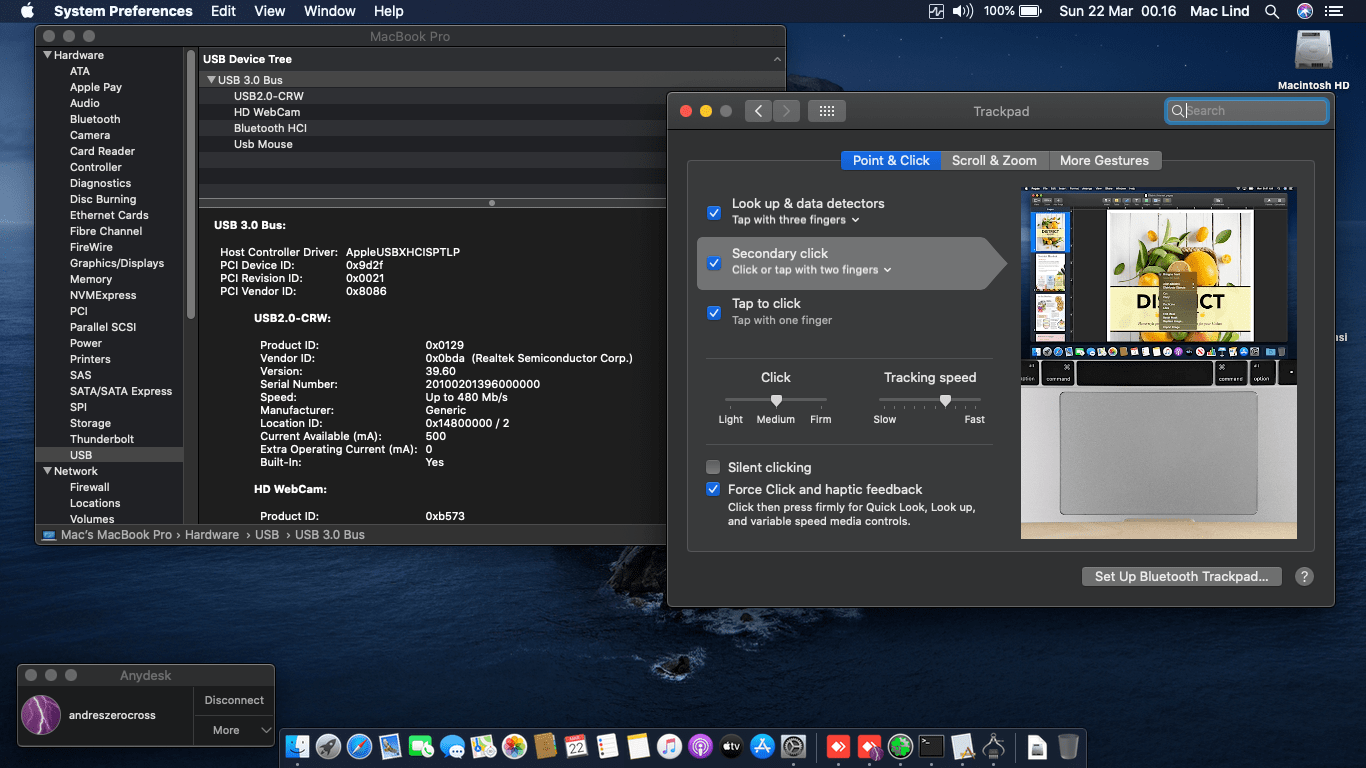Click Set Up Bluetooth Trackpad button
The width and height of the screenshot is (1366, 768).
coord(1181,576)
